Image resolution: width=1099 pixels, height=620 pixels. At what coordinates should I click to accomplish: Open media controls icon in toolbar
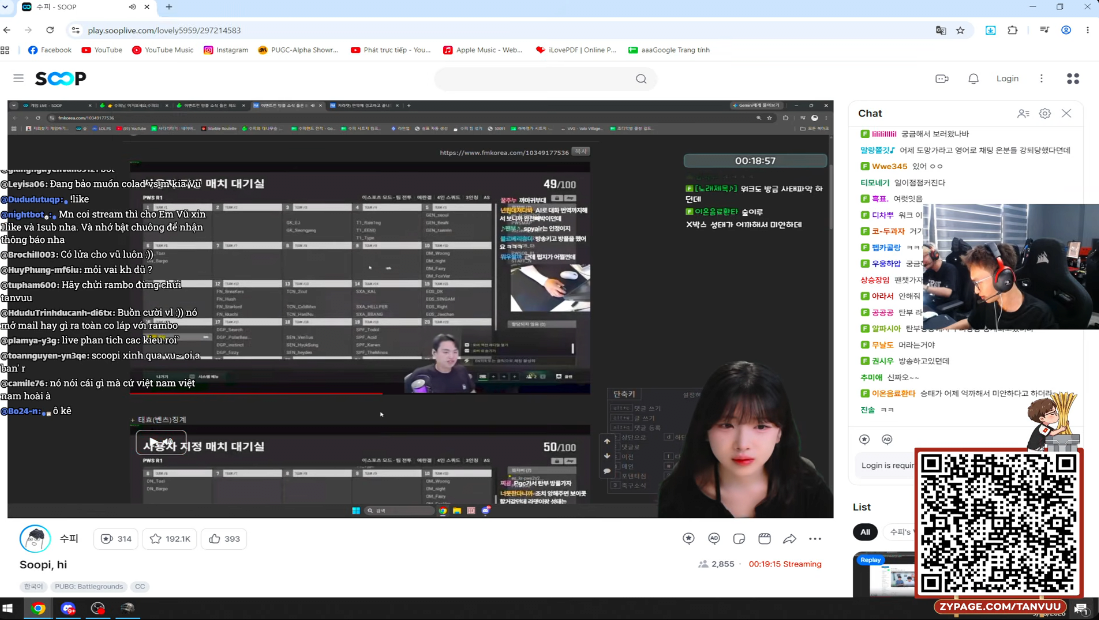tap(1044, 30)
